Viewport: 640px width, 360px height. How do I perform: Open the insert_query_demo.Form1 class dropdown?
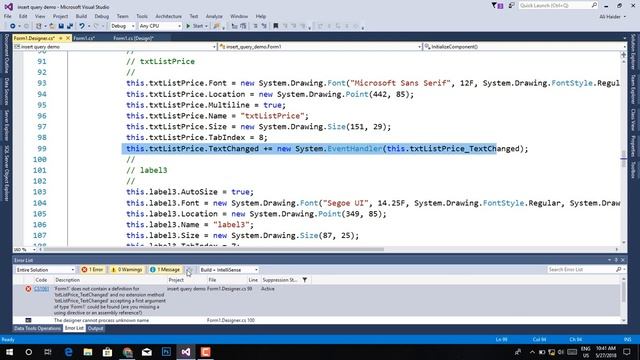pyautogui.click(x=320, y=47)
